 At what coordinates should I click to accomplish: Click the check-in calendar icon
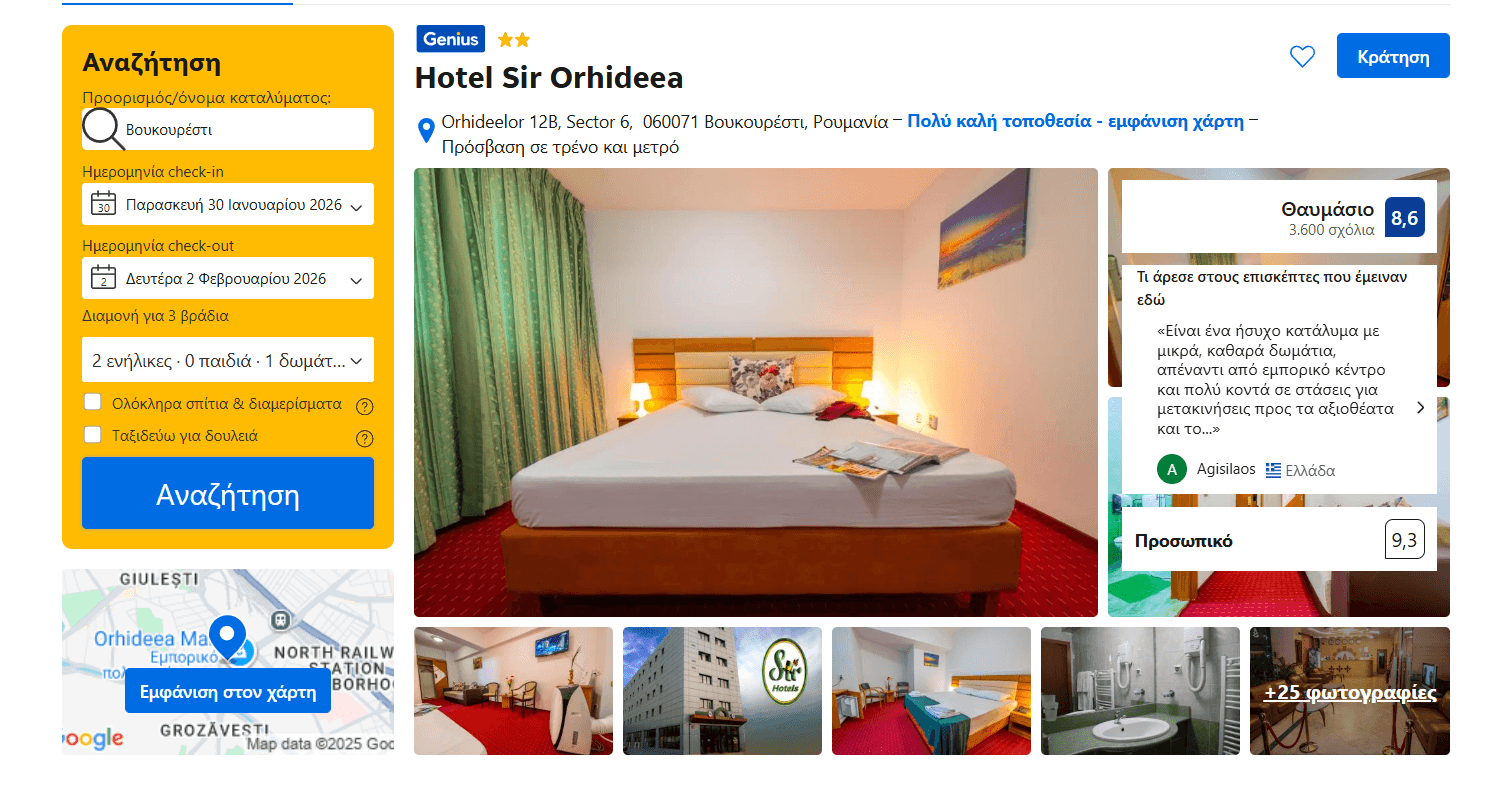coord(103,204)
